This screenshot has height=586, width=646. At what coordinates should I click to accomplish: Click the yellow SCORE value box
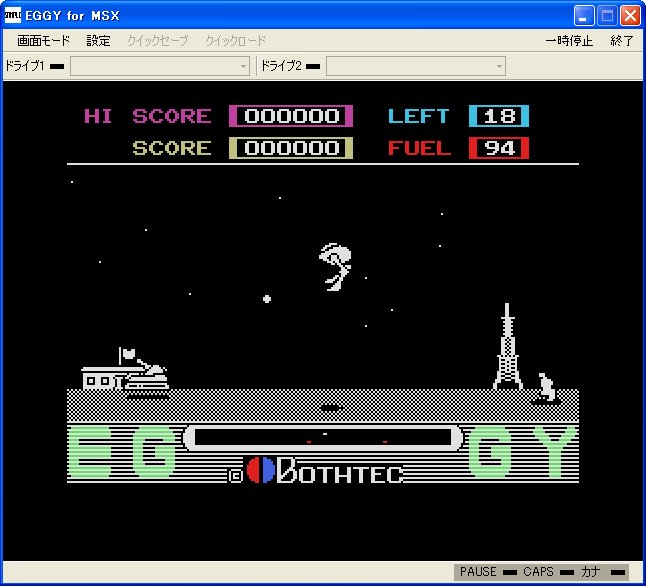click(x=291, y=148)
